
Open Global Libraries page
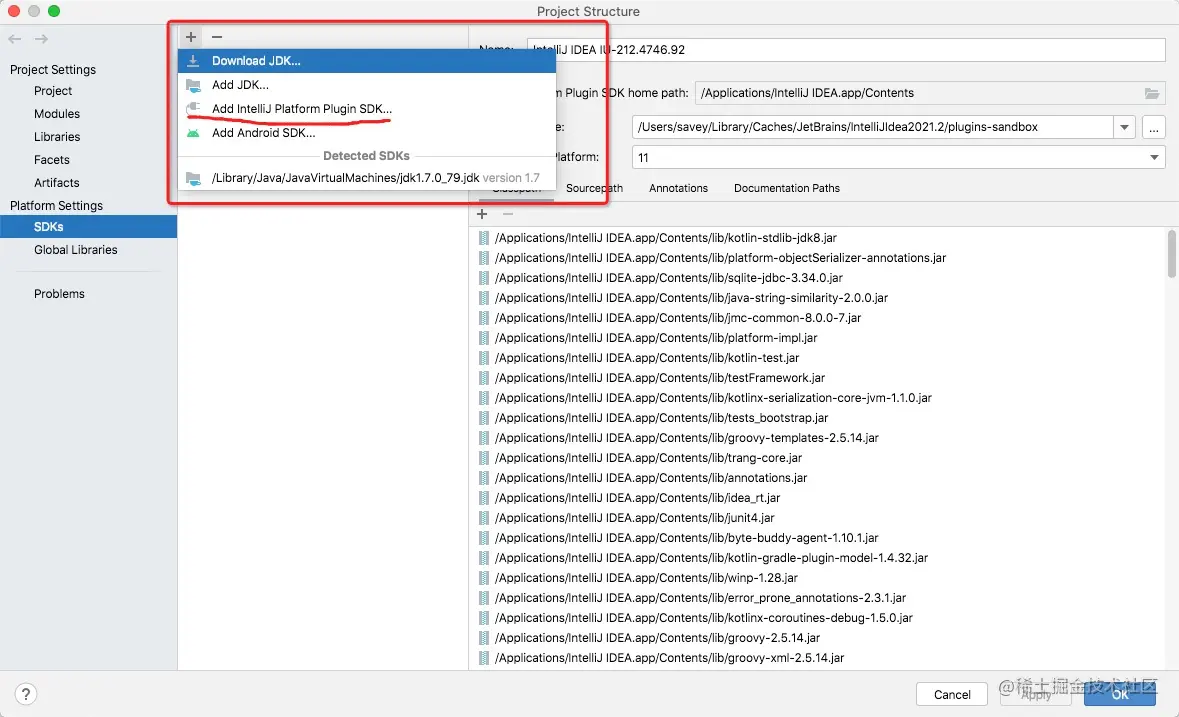75,250
